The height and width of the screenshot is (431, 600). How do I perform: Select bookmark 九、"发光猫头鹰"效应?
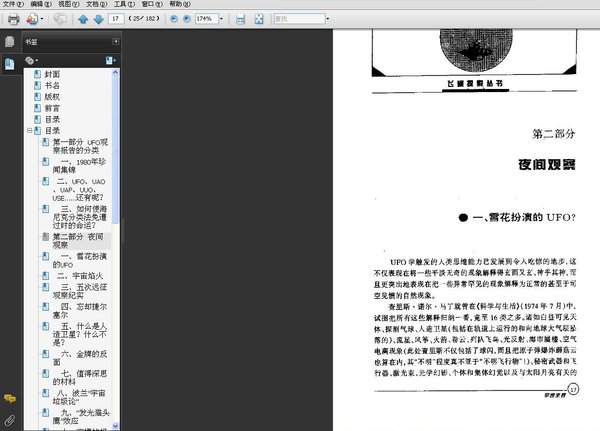[x=81, y=416]
